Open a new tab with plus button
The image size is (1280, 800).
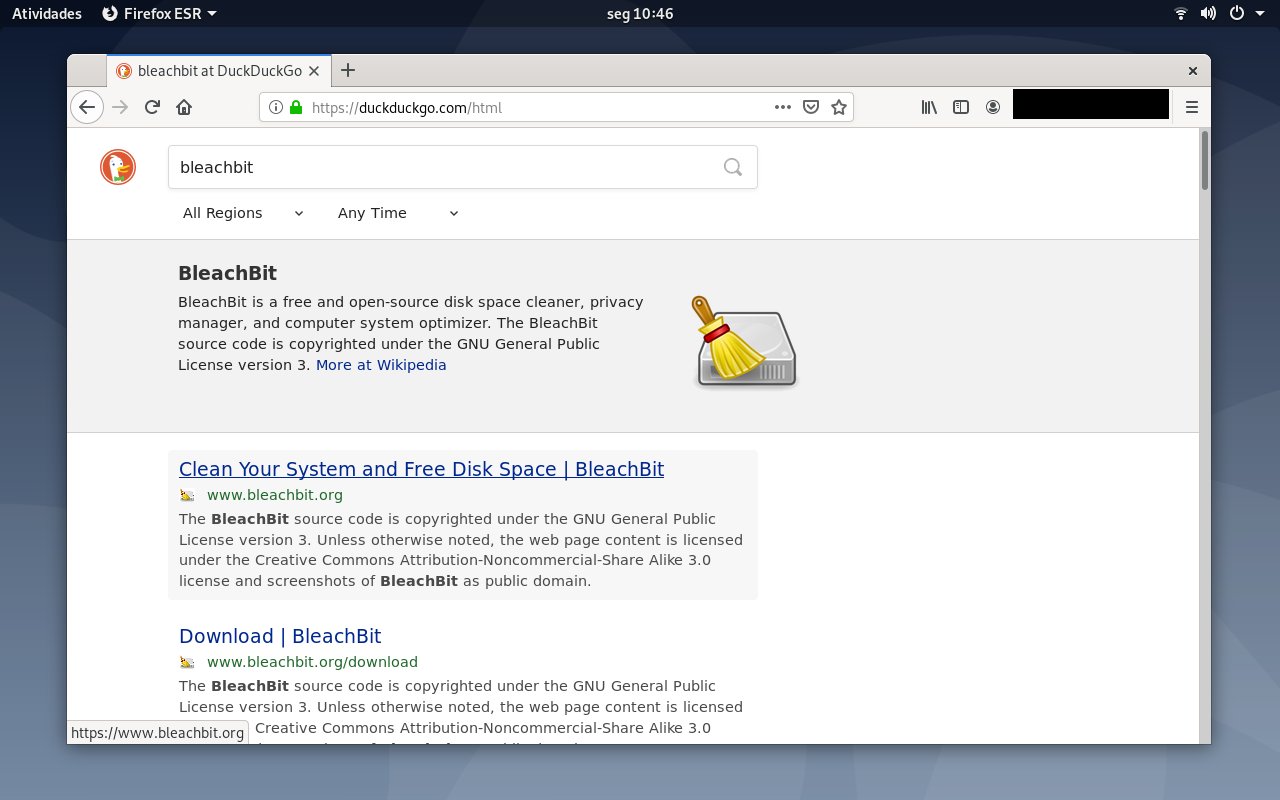coord(348,70)
